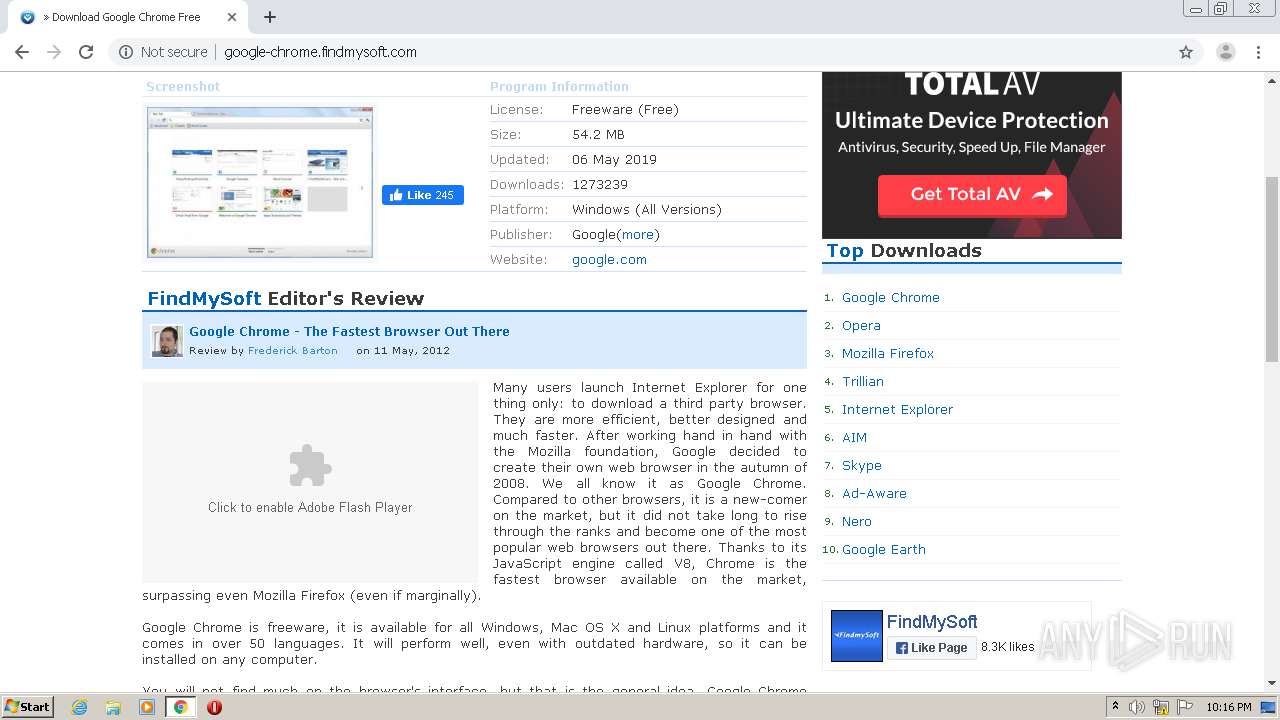Select the Downloads count 1273239
The width and height of the screenshot is (1280, 720).
pos(600,184)
